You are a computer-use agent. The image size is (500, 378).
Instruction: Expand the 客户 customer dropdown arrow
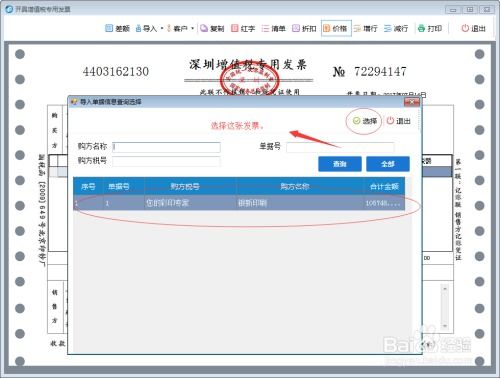[x=193, y=29]
